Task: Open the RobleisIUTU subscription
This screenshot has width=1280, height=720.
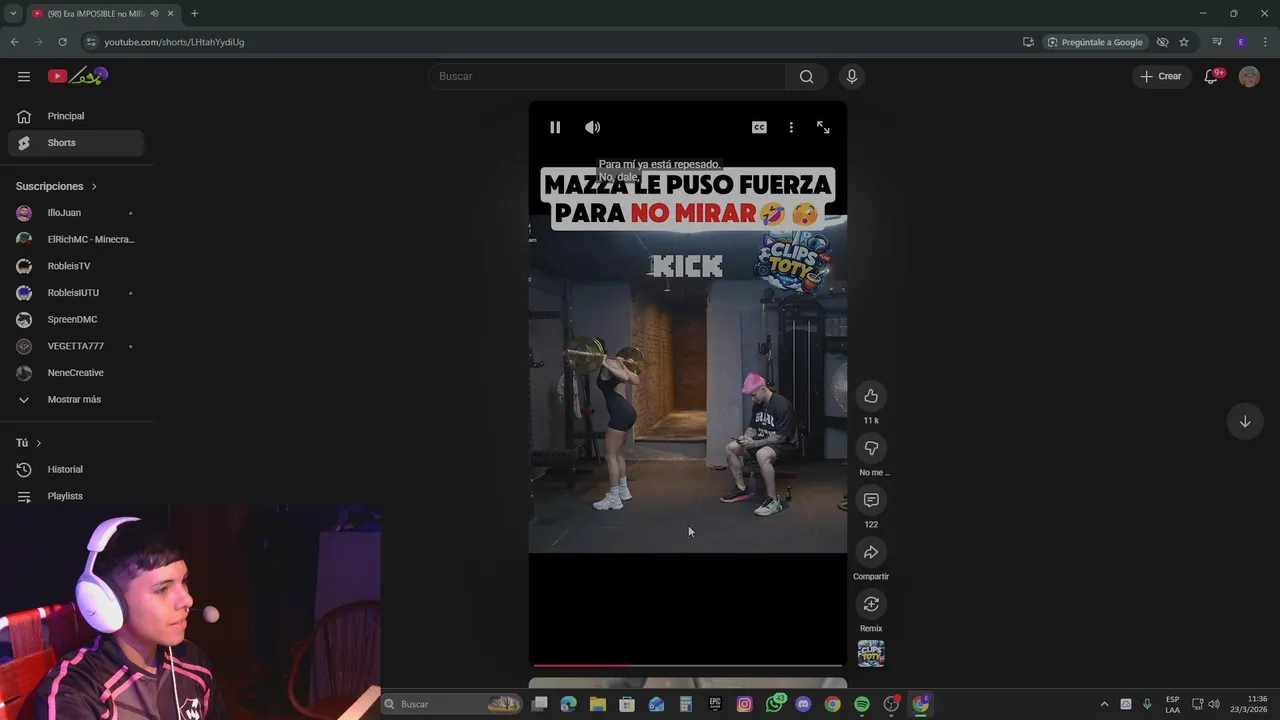Action: tap(76, 293)
